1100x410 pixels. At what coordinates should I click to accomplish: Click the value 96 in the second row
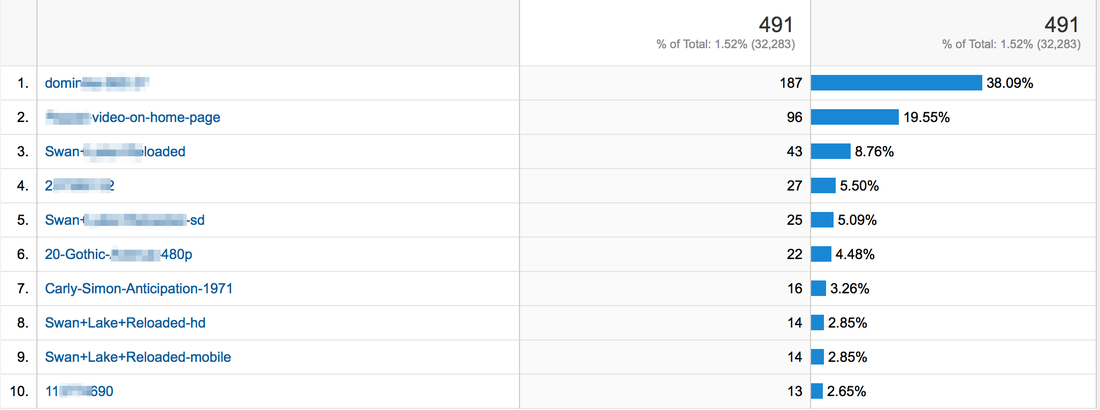tap(794, 117)
